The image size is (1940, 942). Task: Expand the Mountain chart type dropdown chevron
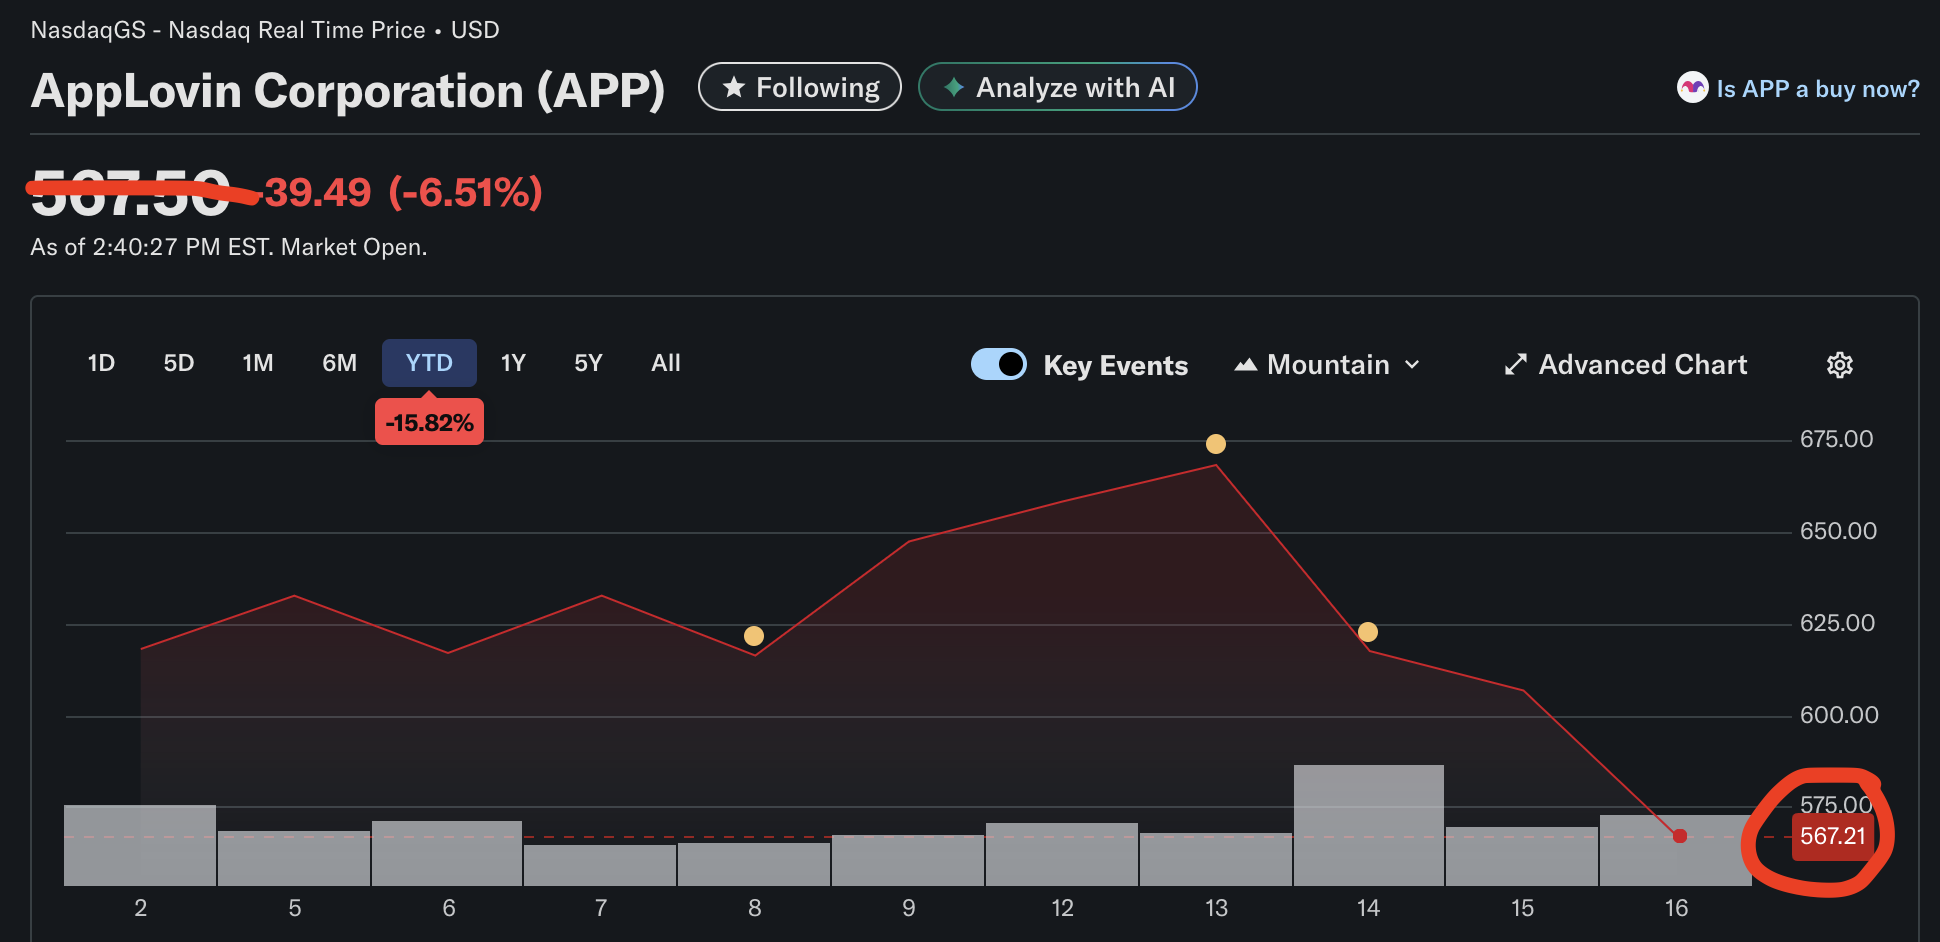[x=1412, y=365]
